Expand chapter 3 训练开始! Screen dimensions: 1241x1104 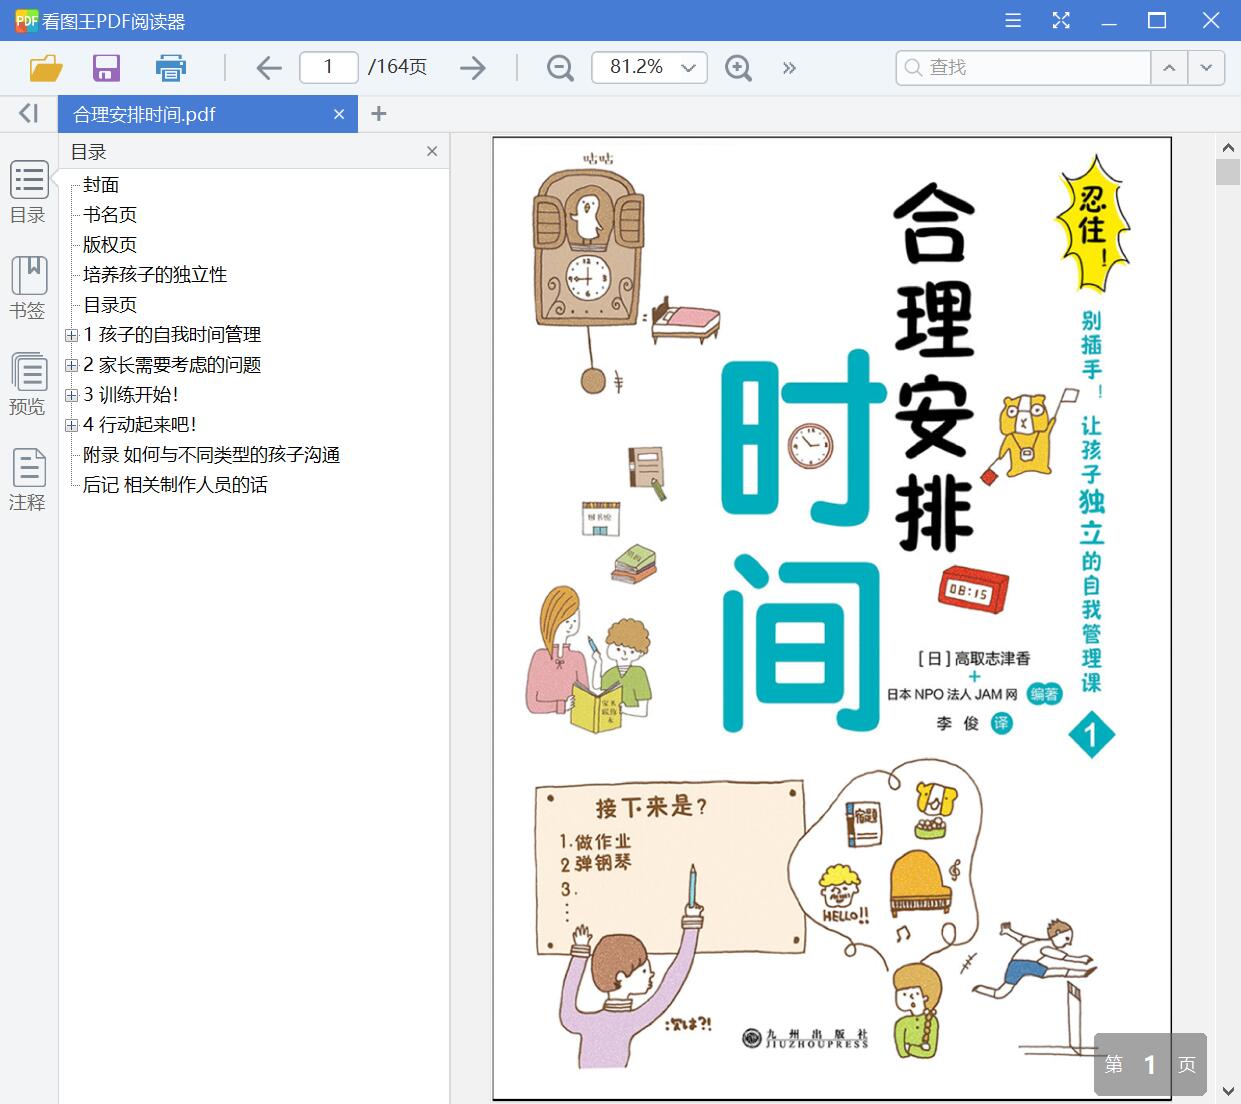click(x=71, y=395)
